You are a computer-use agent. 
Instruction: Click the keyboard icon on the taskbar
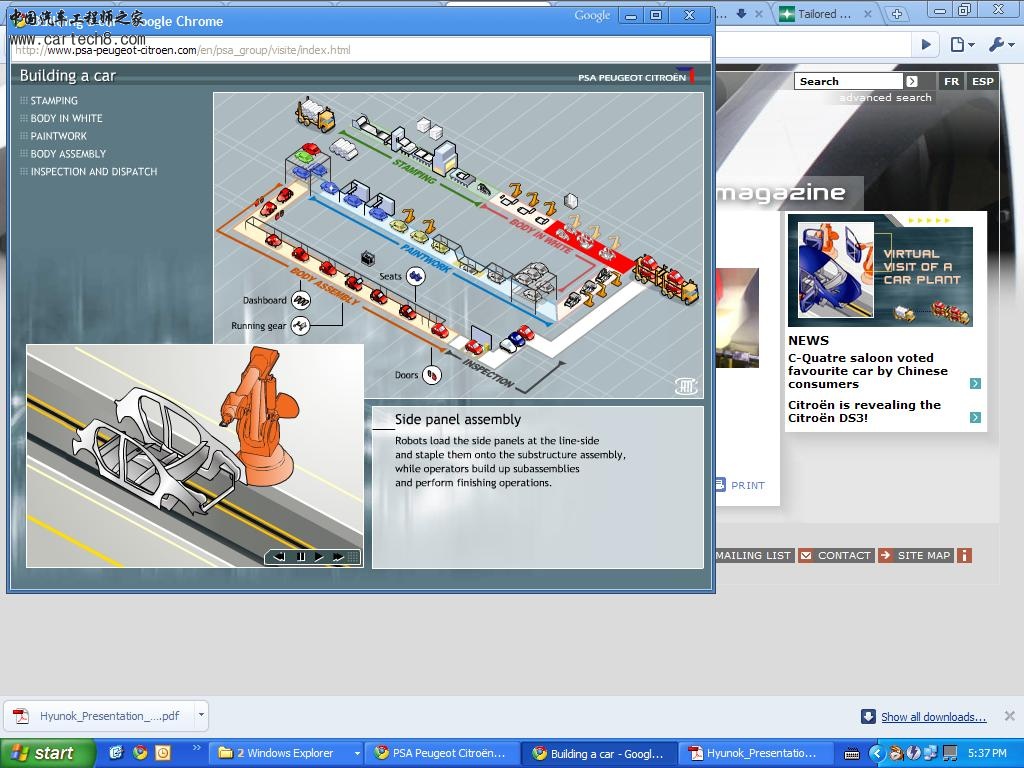tap(852, 754)
